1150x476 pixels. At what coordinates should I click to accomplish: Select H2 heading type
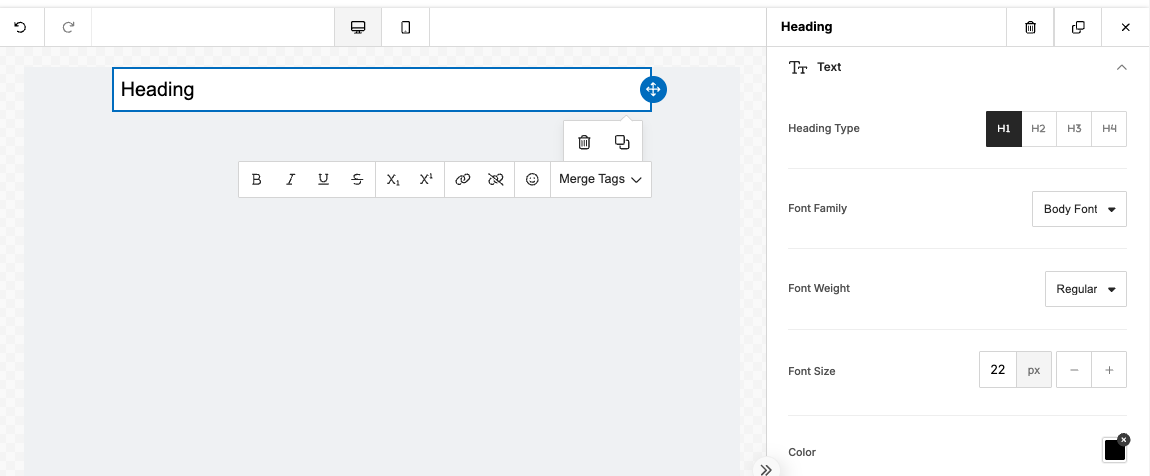click(x=1039, y=128)
